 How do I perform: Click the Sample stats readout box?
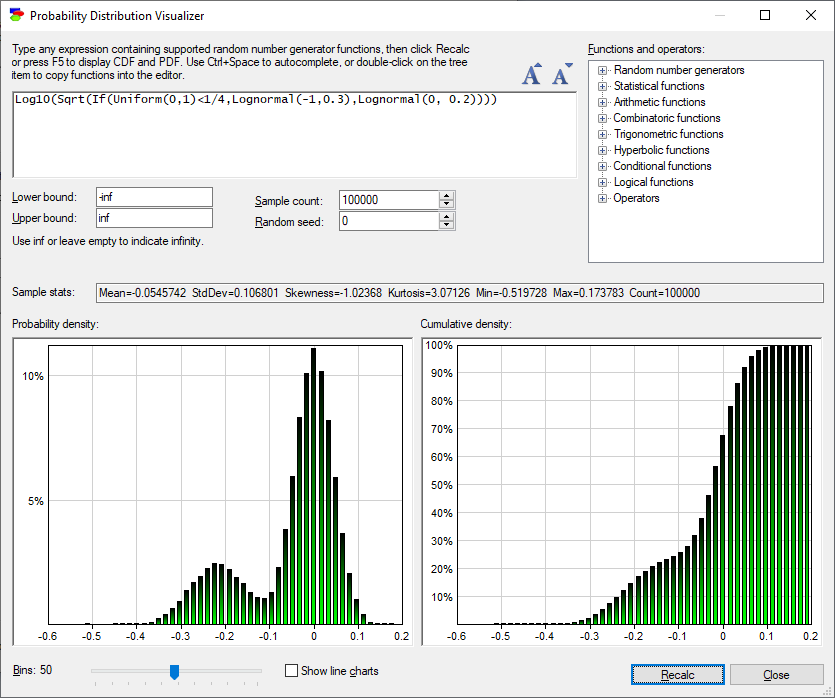click(x=460, y=293)
